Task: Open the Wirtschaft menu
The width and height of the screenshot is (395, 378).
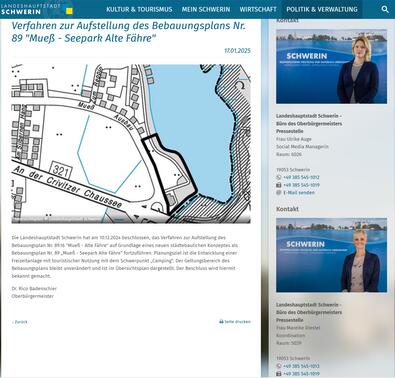Action: [258, 9]
